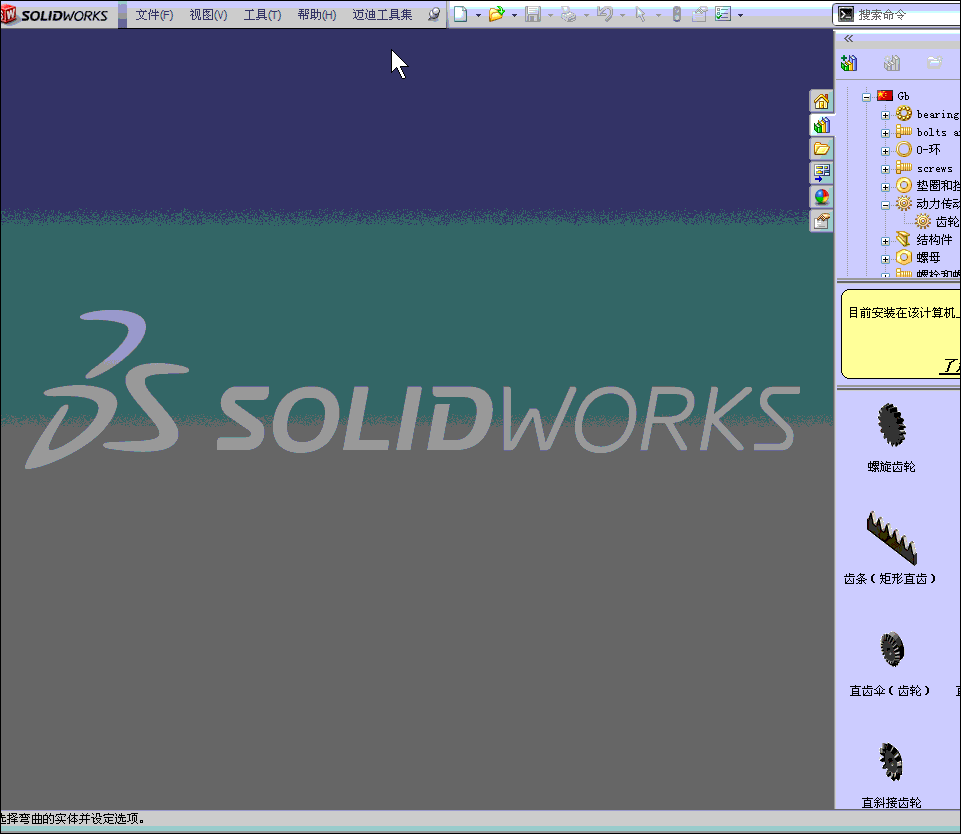Open the Undo dropdown arrow
The width and height of the screenshot is (961, 834).
tap(623, 15)
